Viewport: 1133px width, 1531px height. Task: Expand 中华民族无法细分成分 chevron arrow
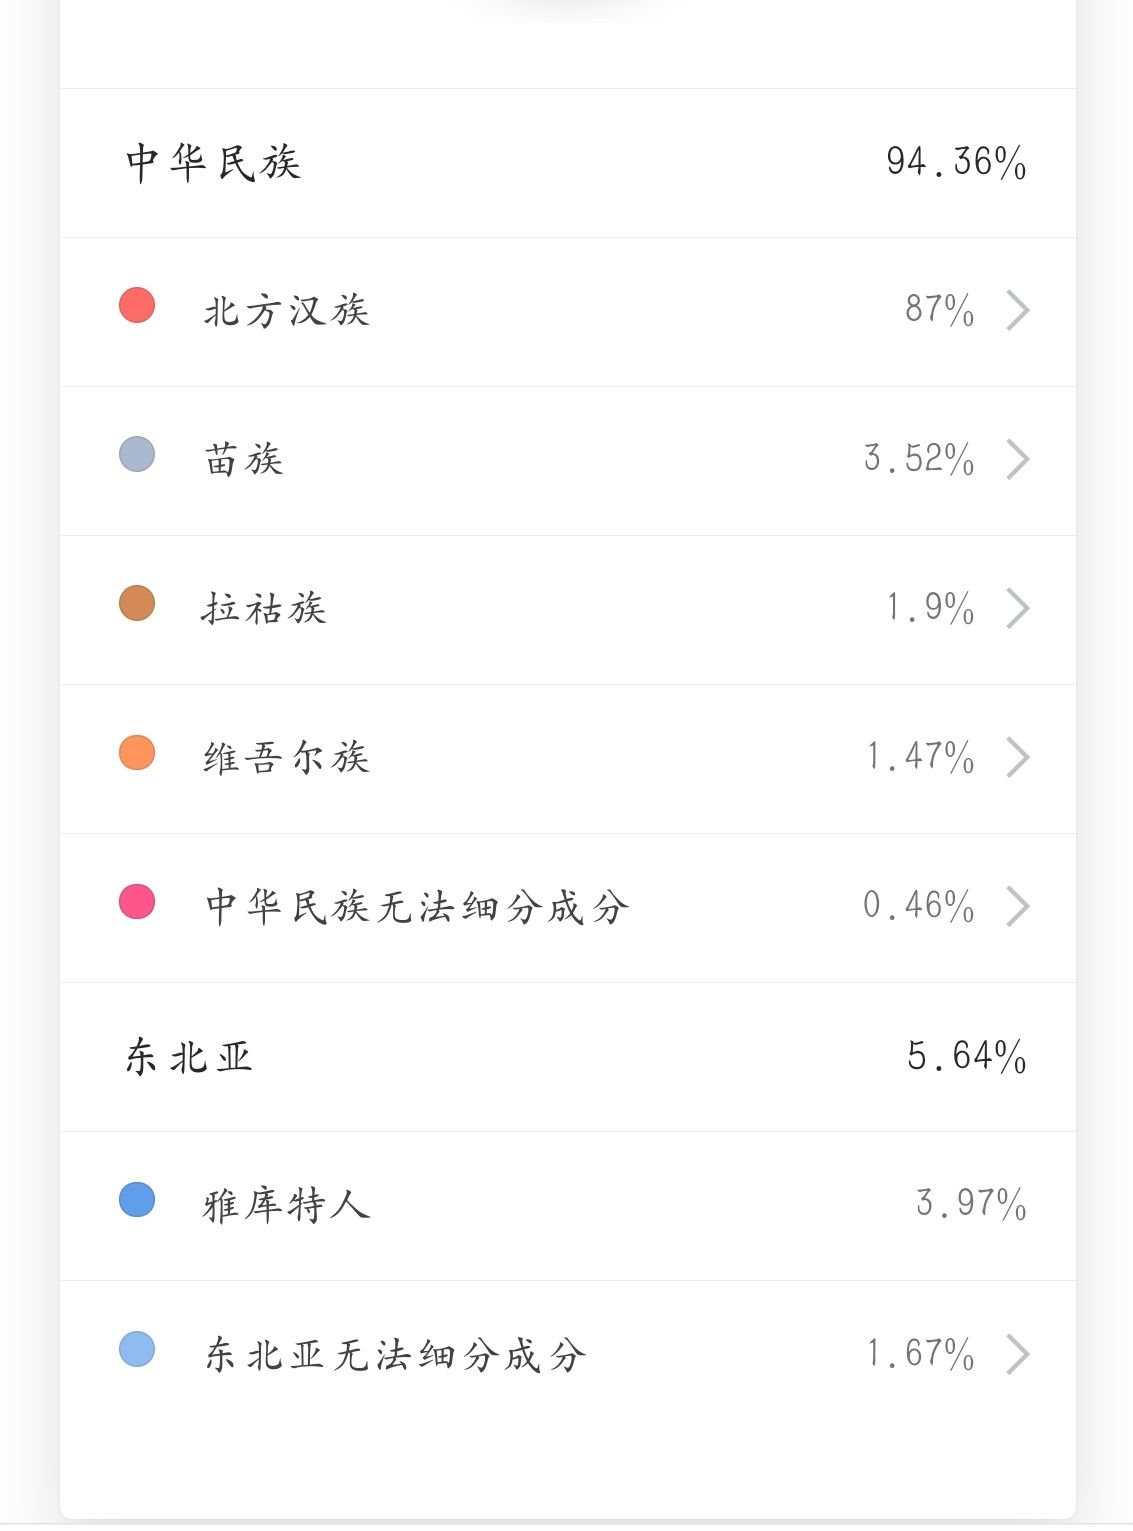[x=1018, y=906]
